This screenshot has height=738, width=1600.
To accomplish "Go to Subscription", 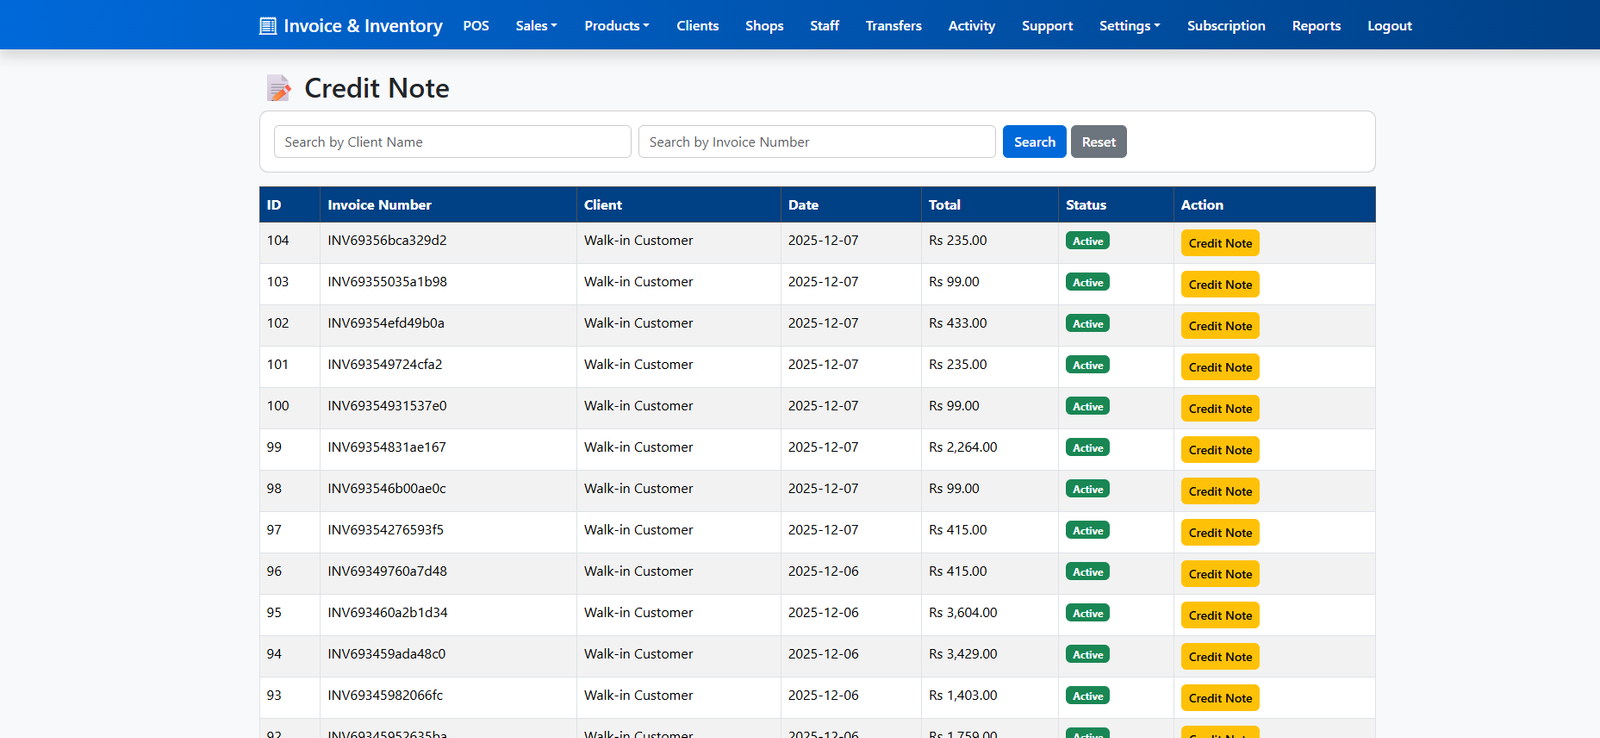I will (x=1226, y=26).
